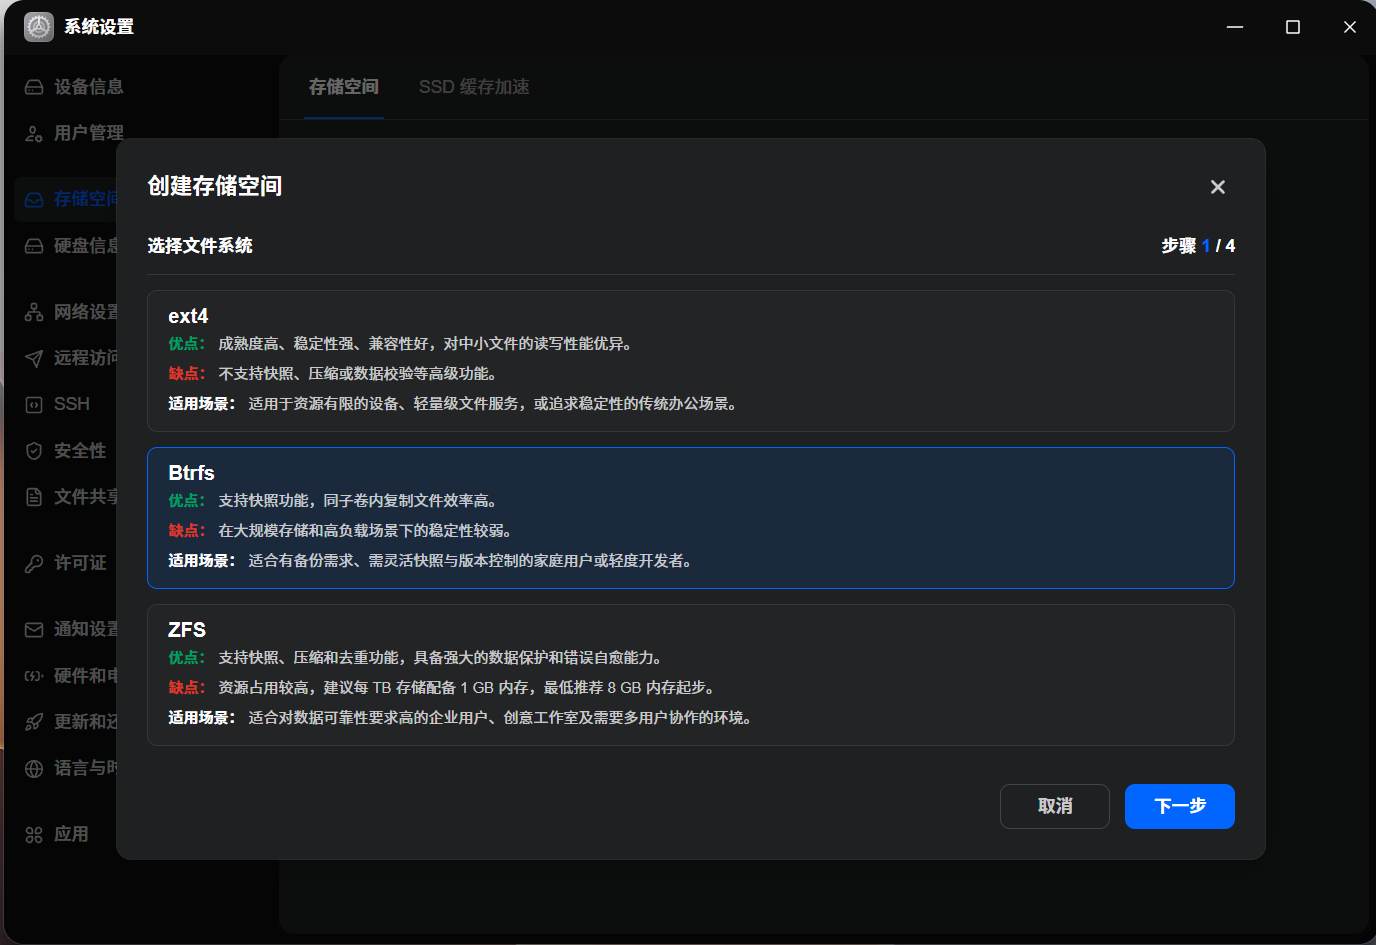Click the 步骤 1 / 4 indicator
The width and height of the screenshot is (1376, 945).
[1198, 246]
